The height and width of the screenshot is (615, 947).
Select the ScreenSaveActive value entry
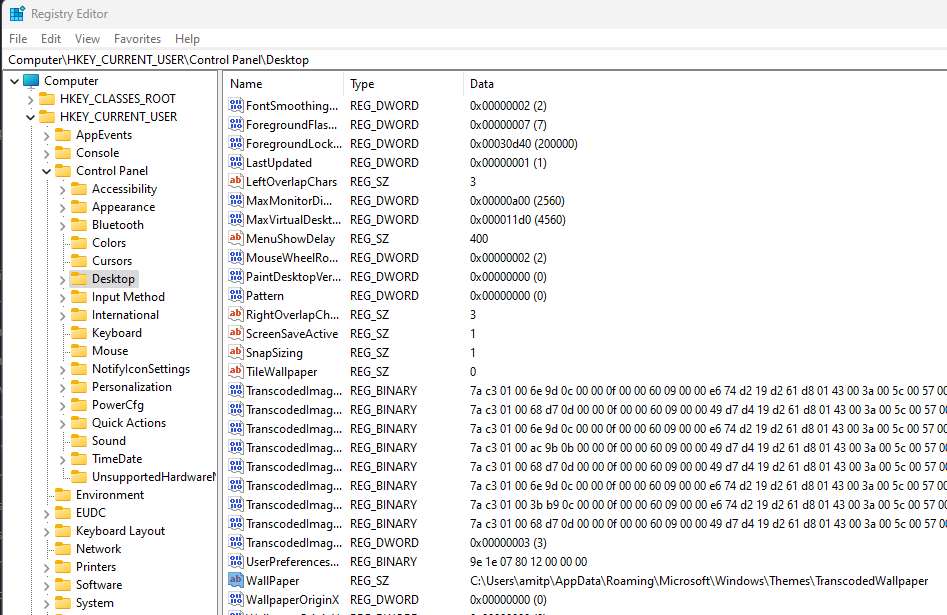point(292,334)
